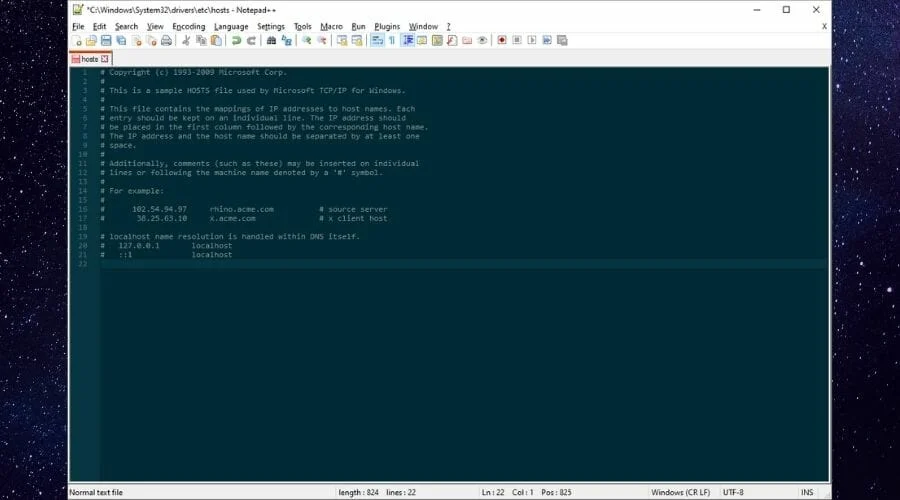The height and width of the screenshot is (500, 900).
Task: Expand the Language menu
Action: pyautogui.click(x=231, y=26)
